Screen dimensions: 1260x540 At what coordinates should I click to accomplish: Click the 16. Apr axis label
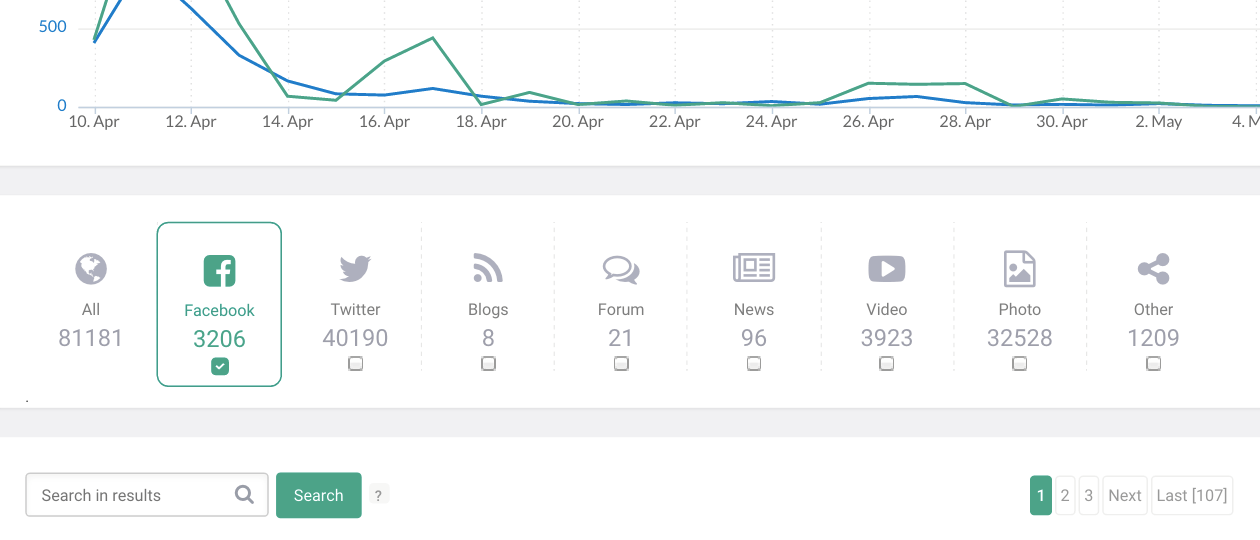pyautogui.click(x=384, y=121)
